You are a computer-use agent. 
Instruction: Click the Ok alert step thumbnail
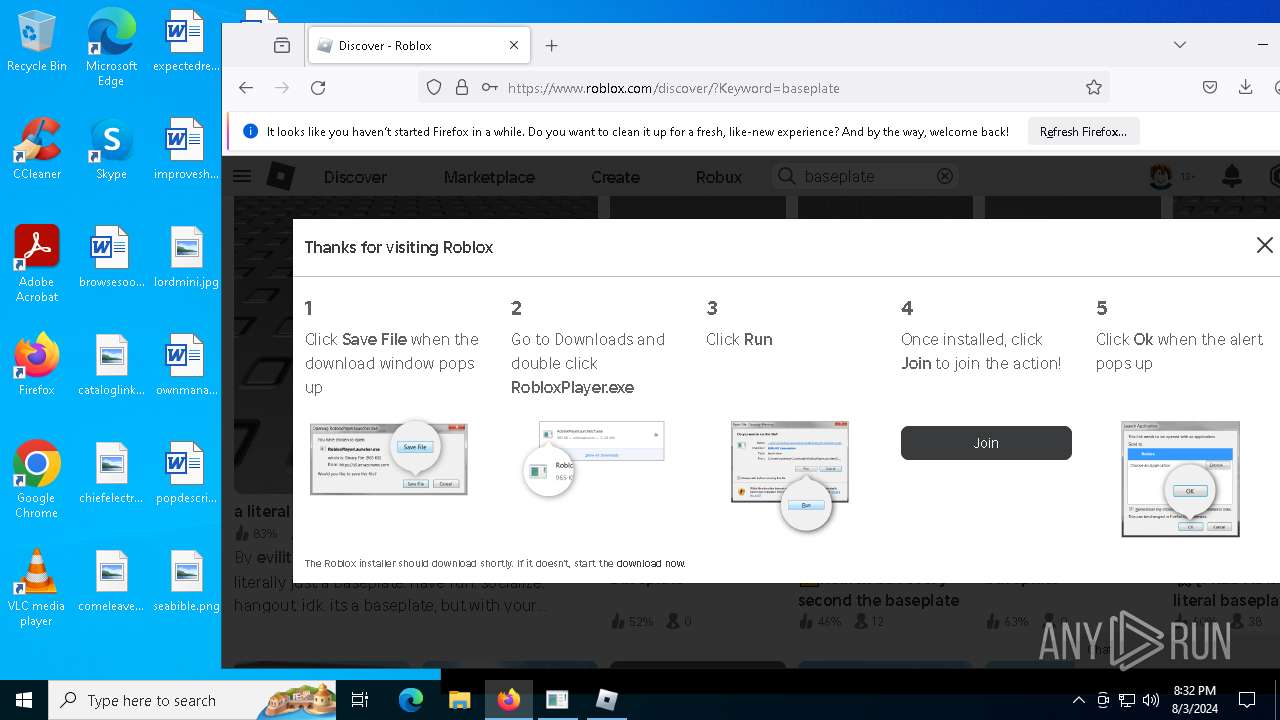click(x=1180, y=479)
